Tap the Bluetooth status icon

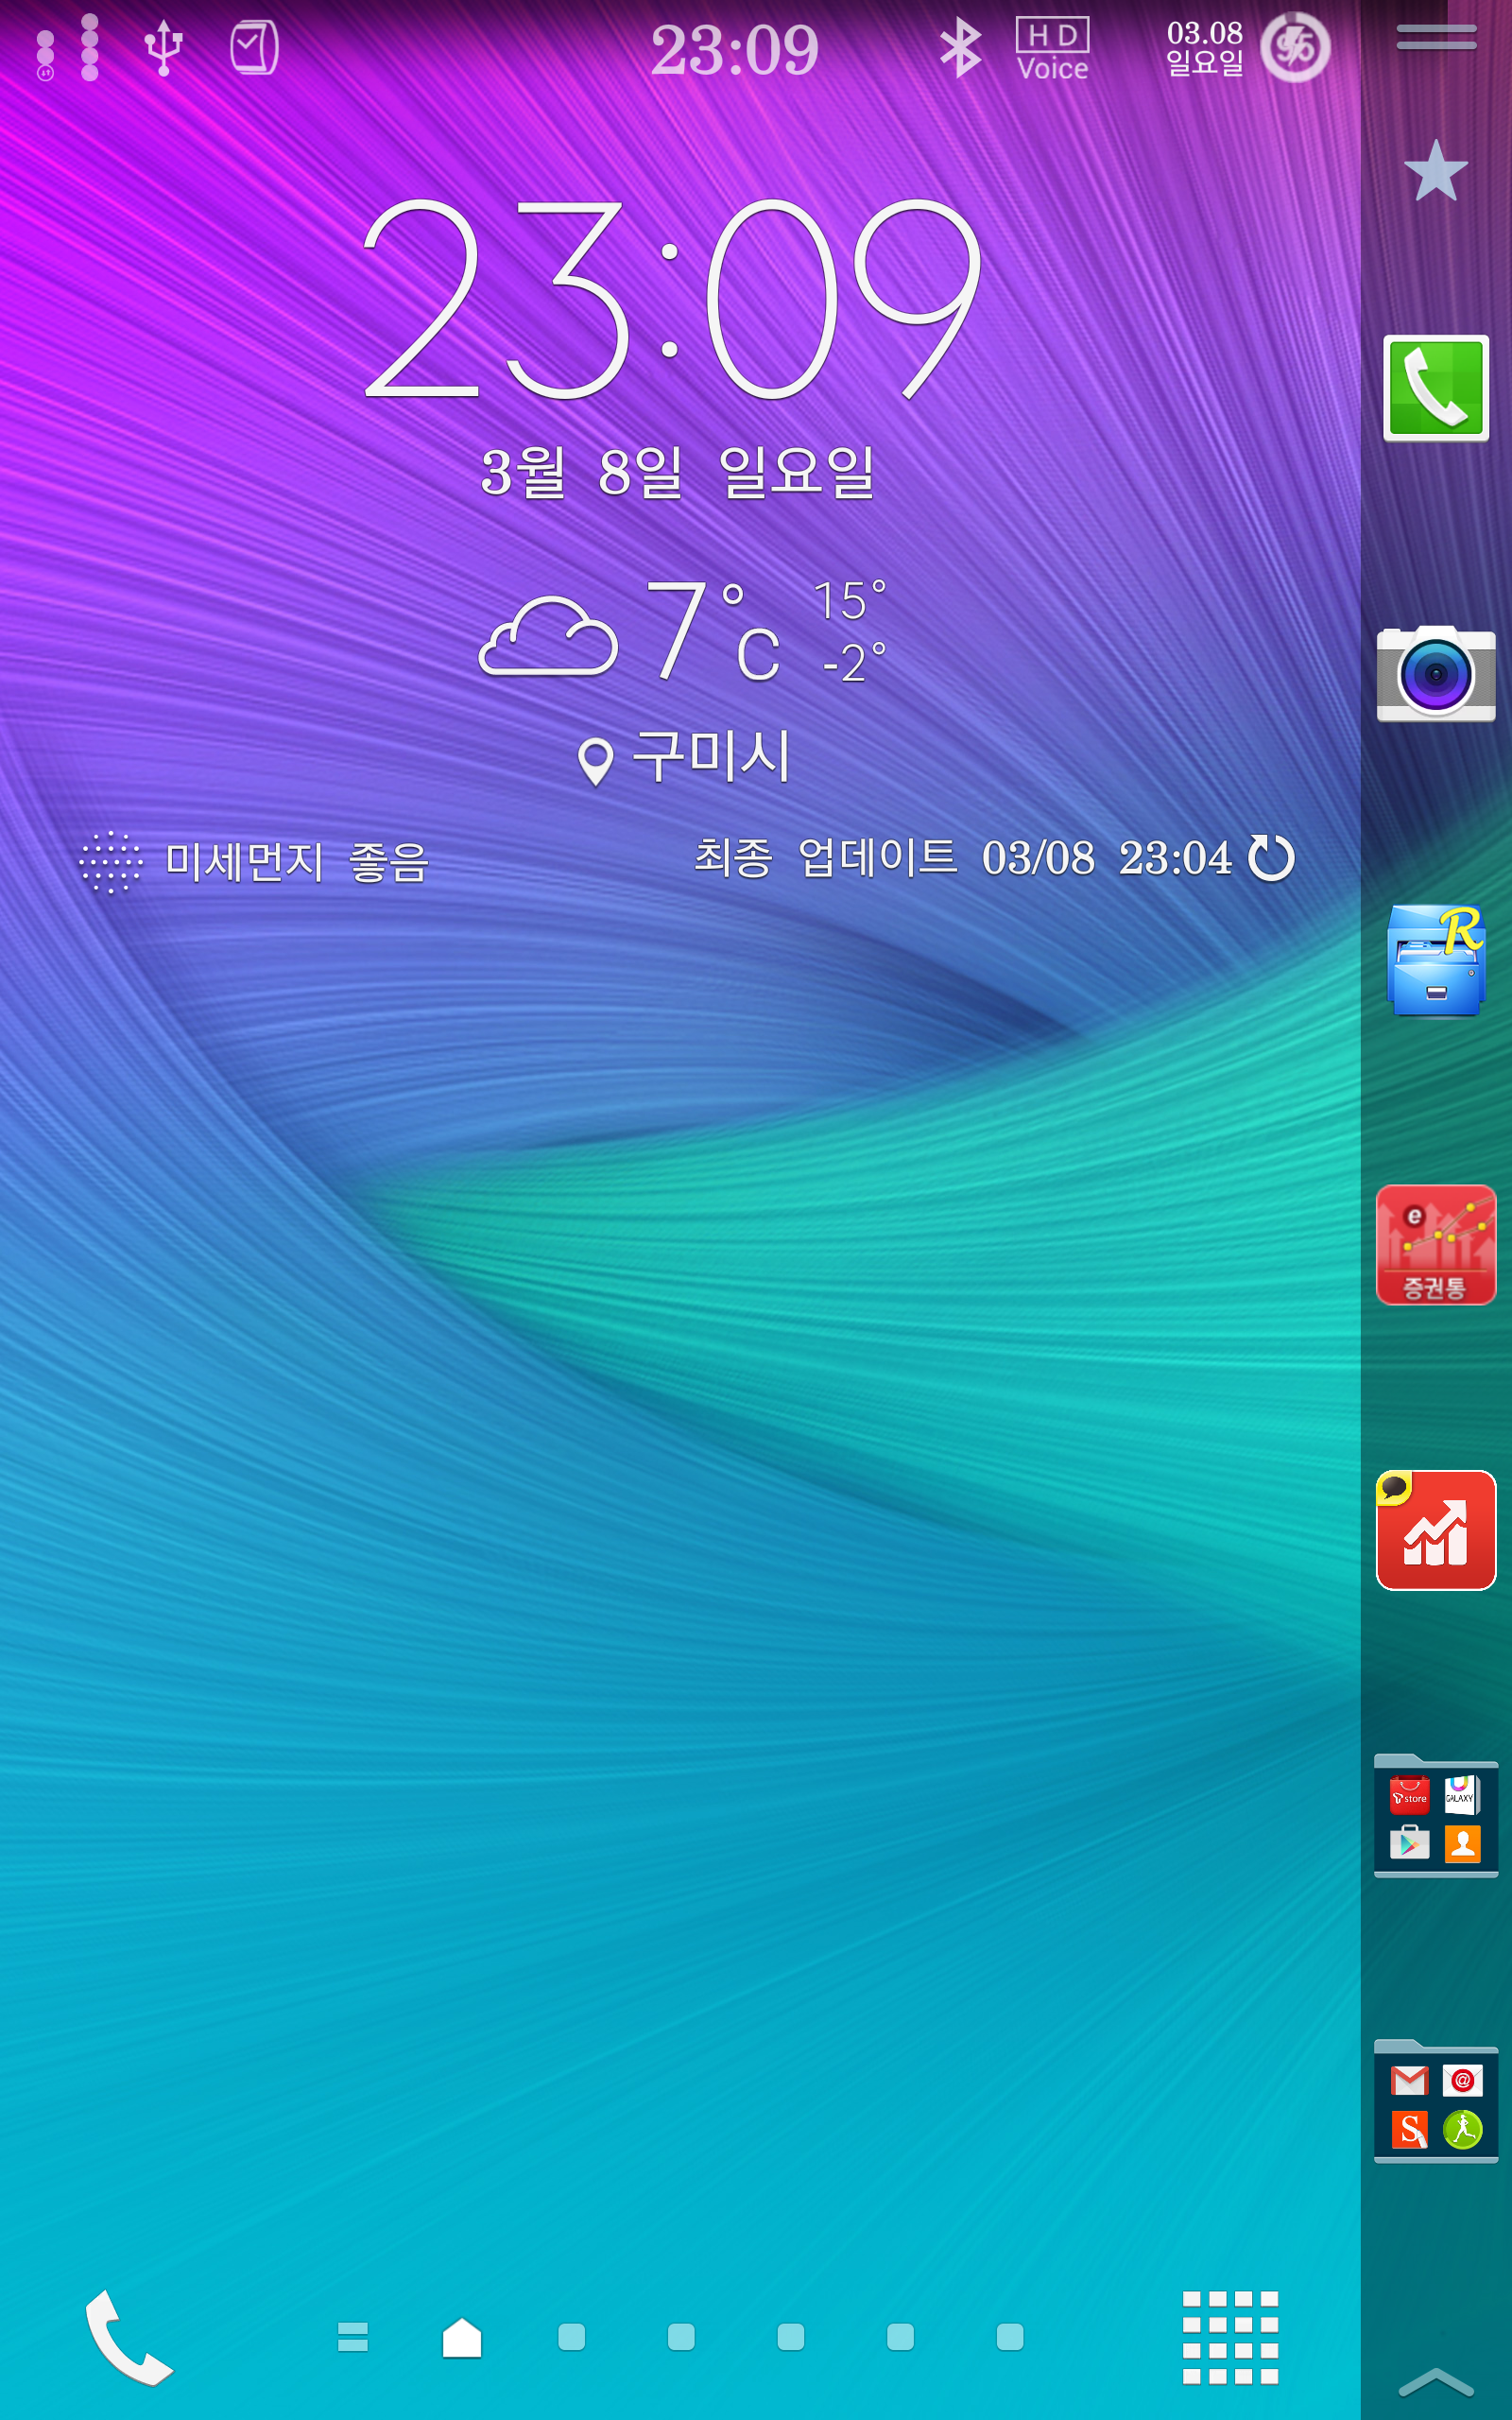pos(959,48)
